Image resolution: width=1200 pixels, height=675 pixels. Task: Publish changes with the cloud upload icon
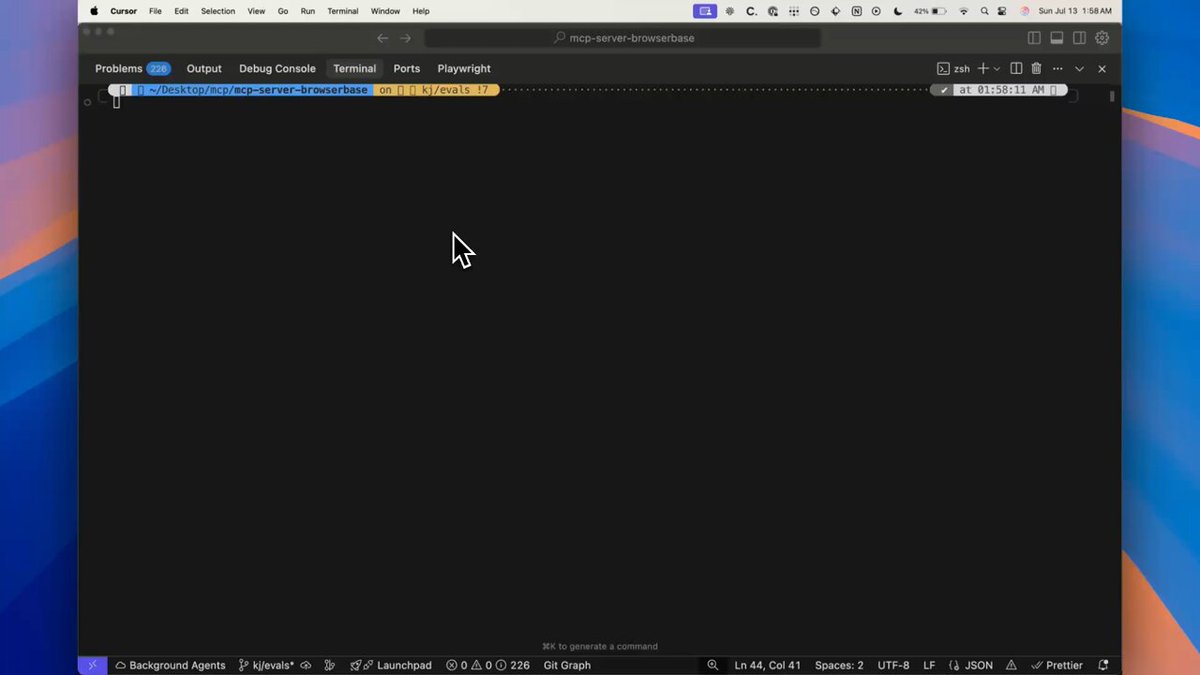(x=306, y=665)
